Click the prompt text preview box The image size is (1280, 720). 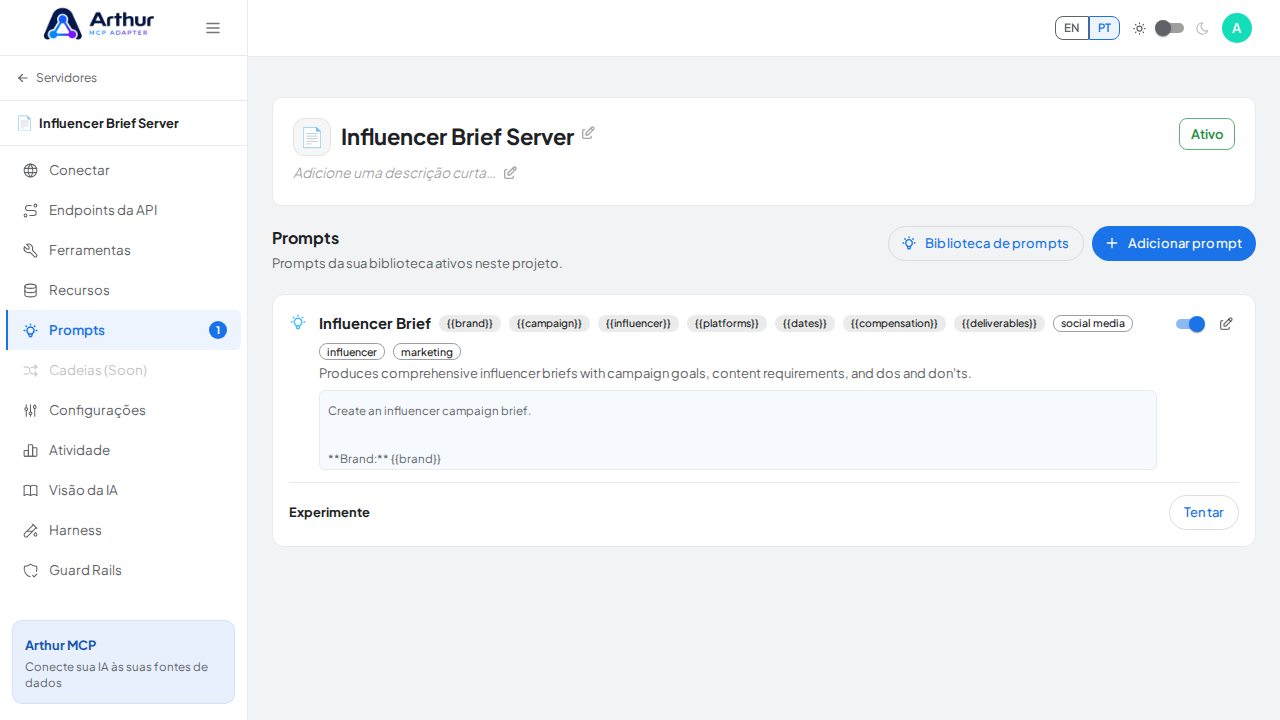pos(738,430)
